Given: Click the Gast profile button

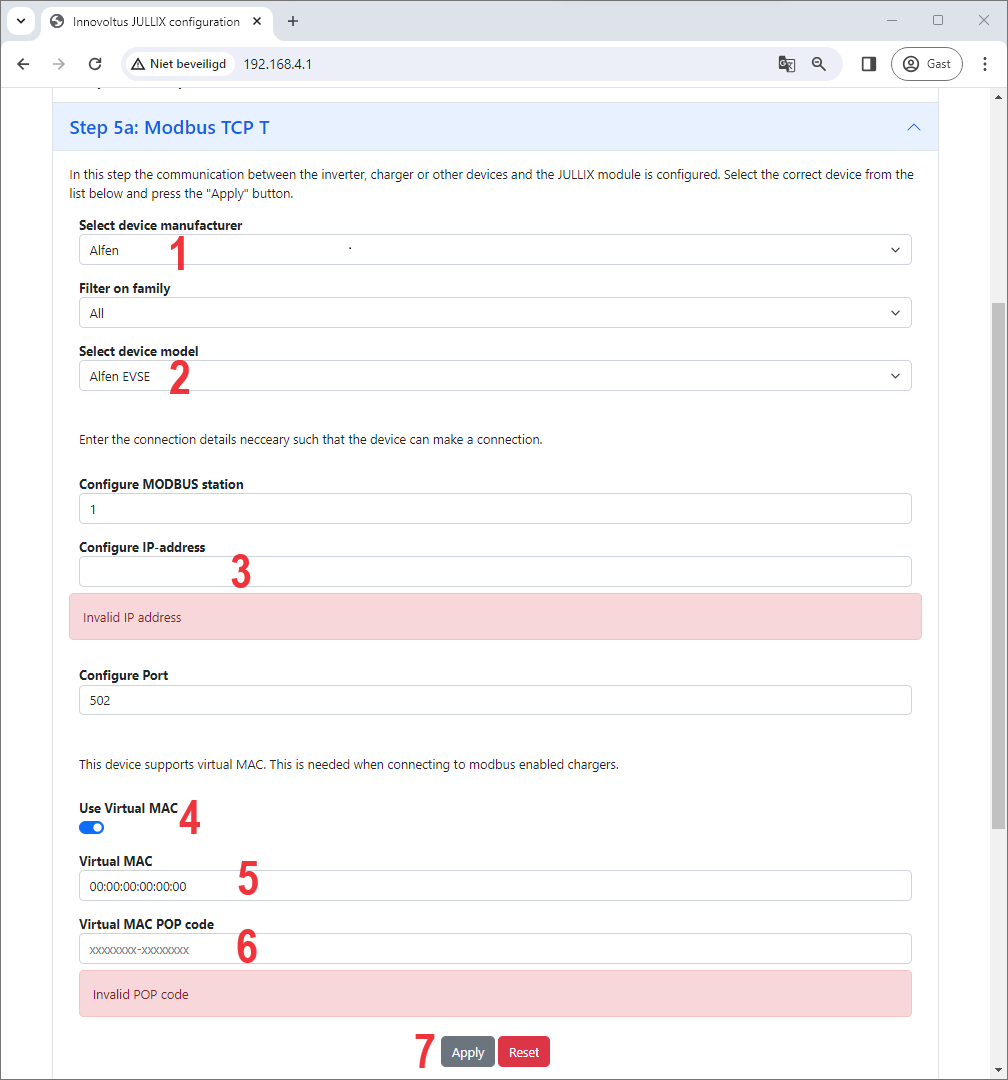Looking at the screenshot, I should pyautogui.click(x=927, y=64).
